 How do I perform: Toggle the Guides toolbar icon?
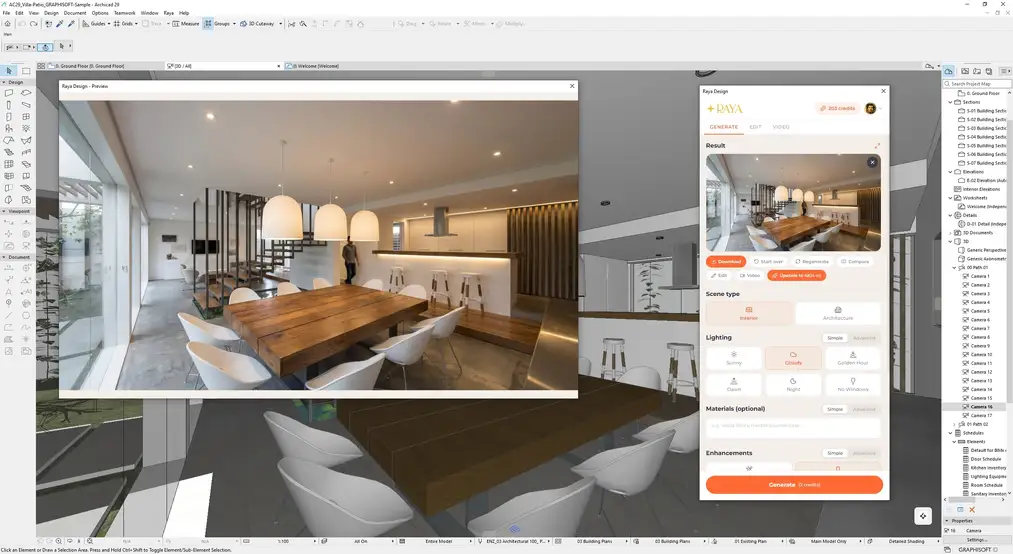[85, 23]
